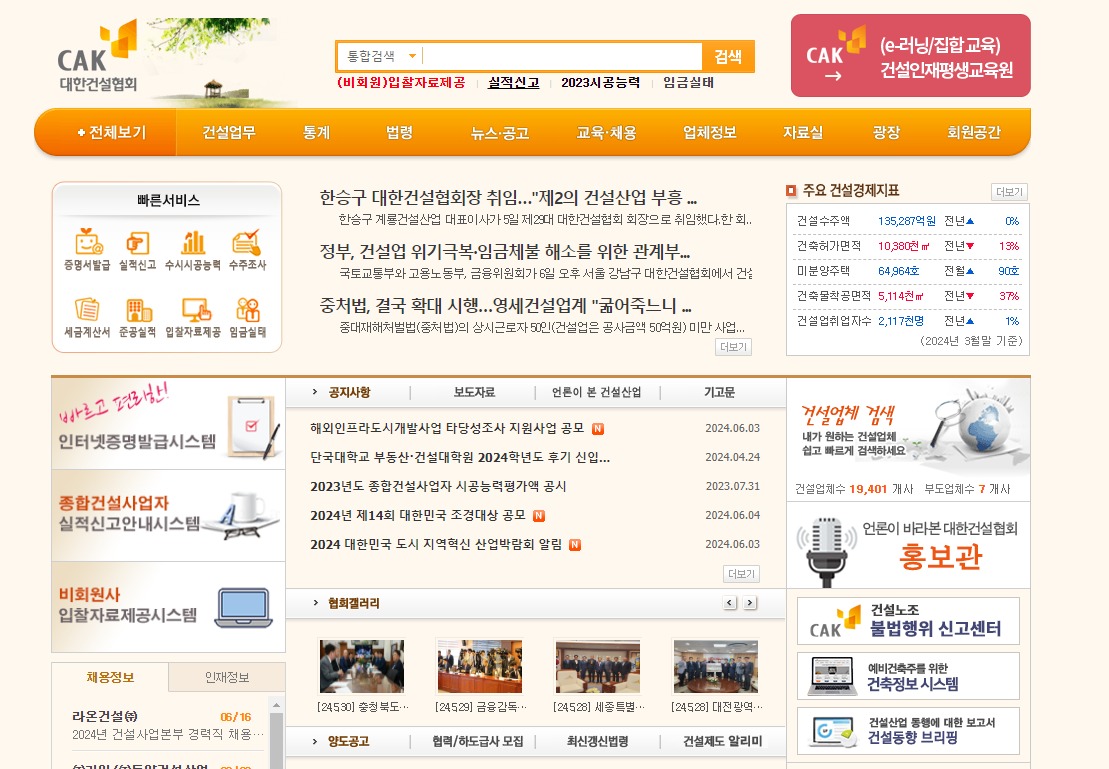
Task: Open the 세금계산서 quick service icon
Action: pos(88,317)
